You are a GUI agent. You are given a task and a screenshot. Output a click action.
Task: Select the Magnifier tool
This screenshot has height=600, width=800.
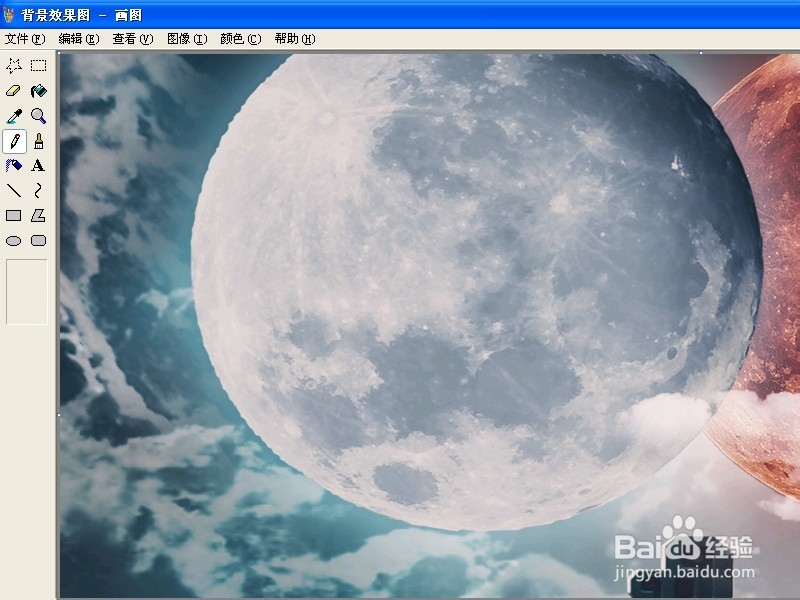pos(38,116)
